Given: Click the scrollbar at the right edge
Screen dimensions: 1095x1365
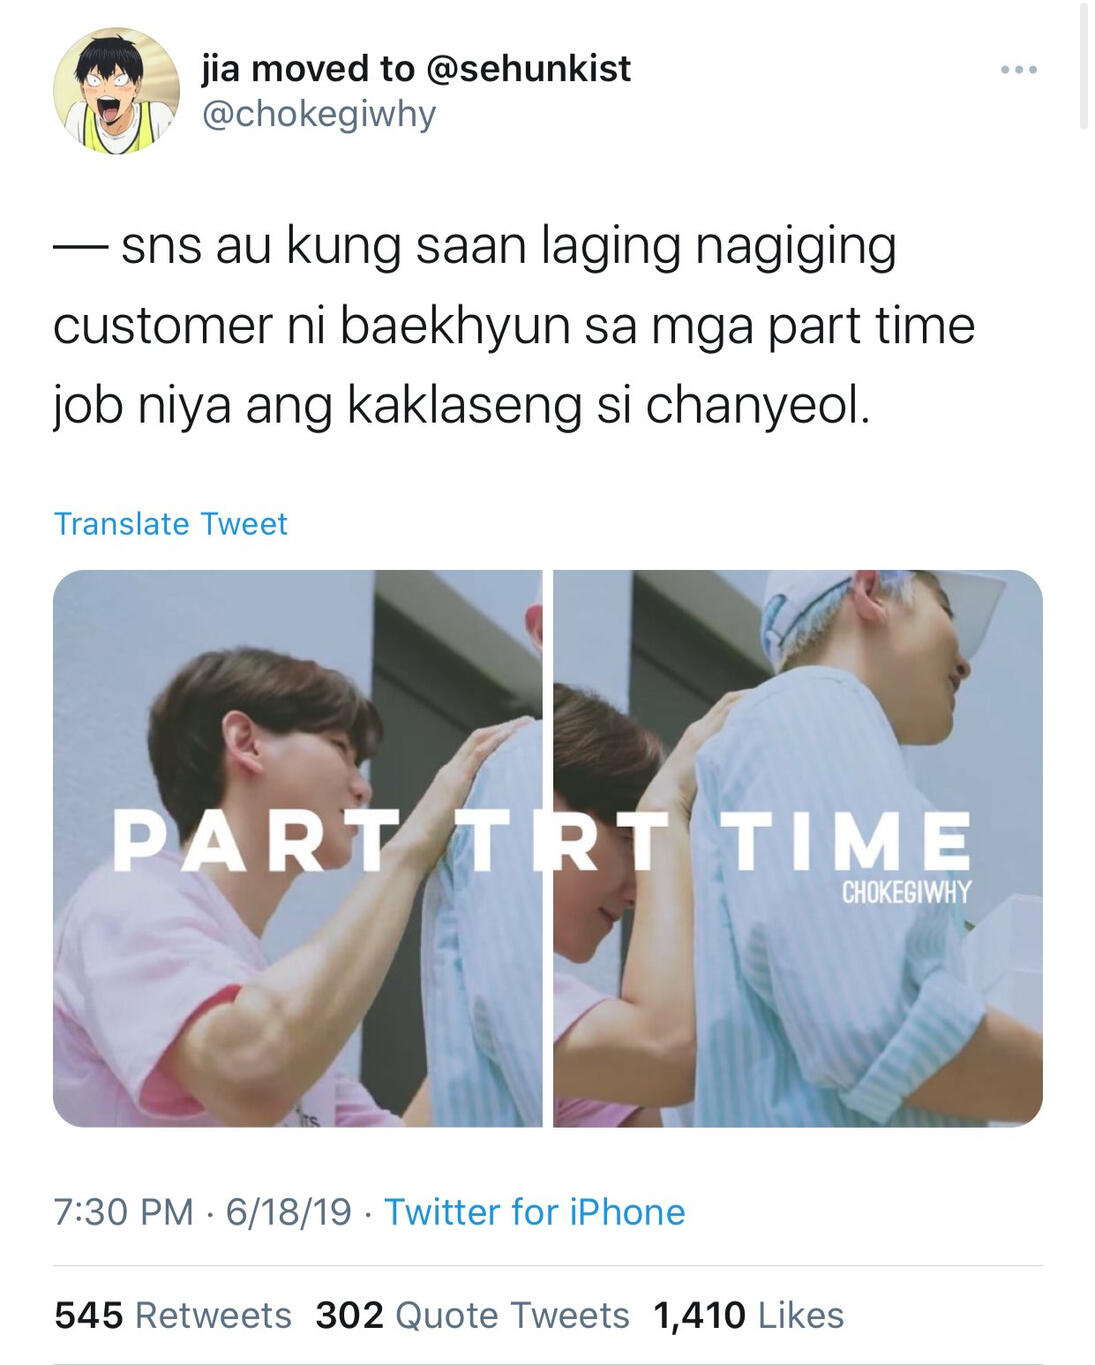Looking at the screenshot, I should coord(1084,66).
